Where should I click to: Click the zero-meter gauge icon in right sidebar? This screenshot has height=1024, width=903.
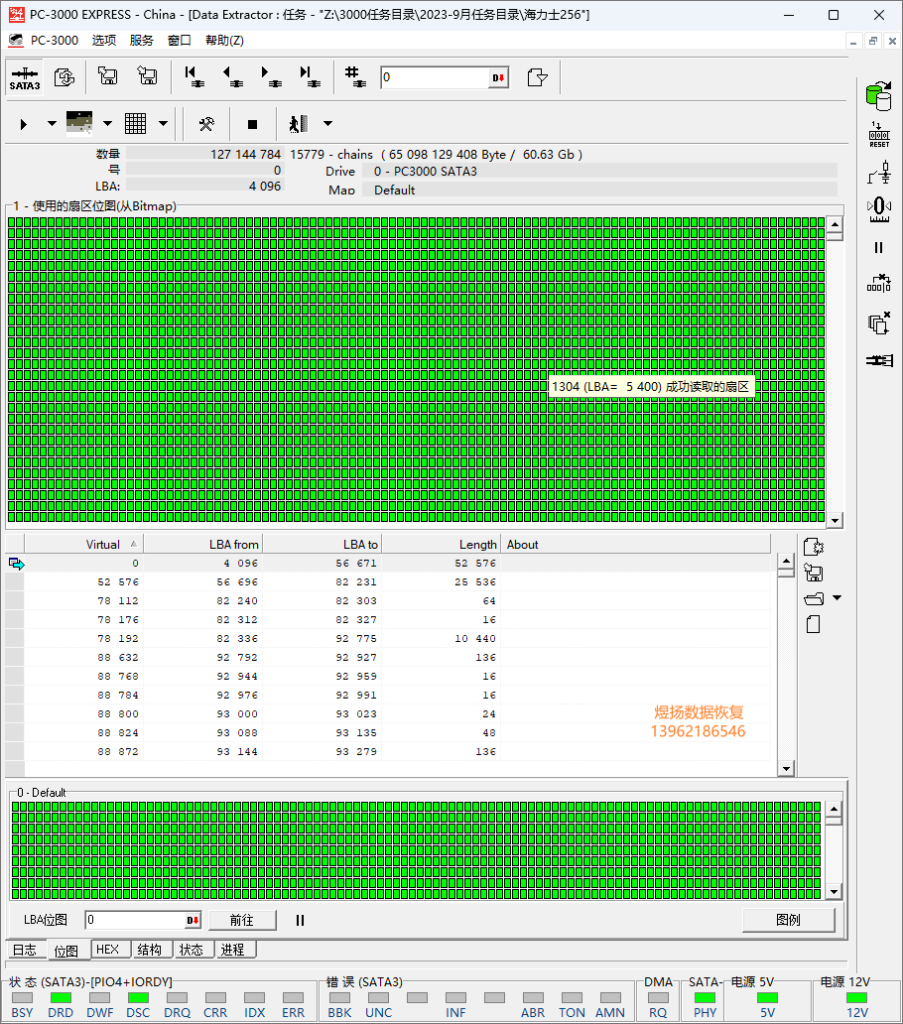[879, 210]
